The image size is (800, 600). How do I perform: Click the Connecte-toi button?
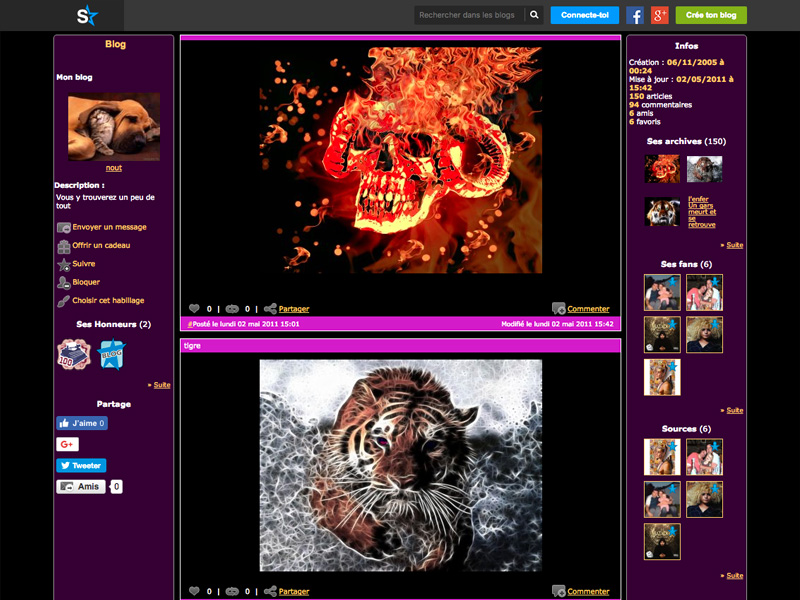click(x=584, y=15)
